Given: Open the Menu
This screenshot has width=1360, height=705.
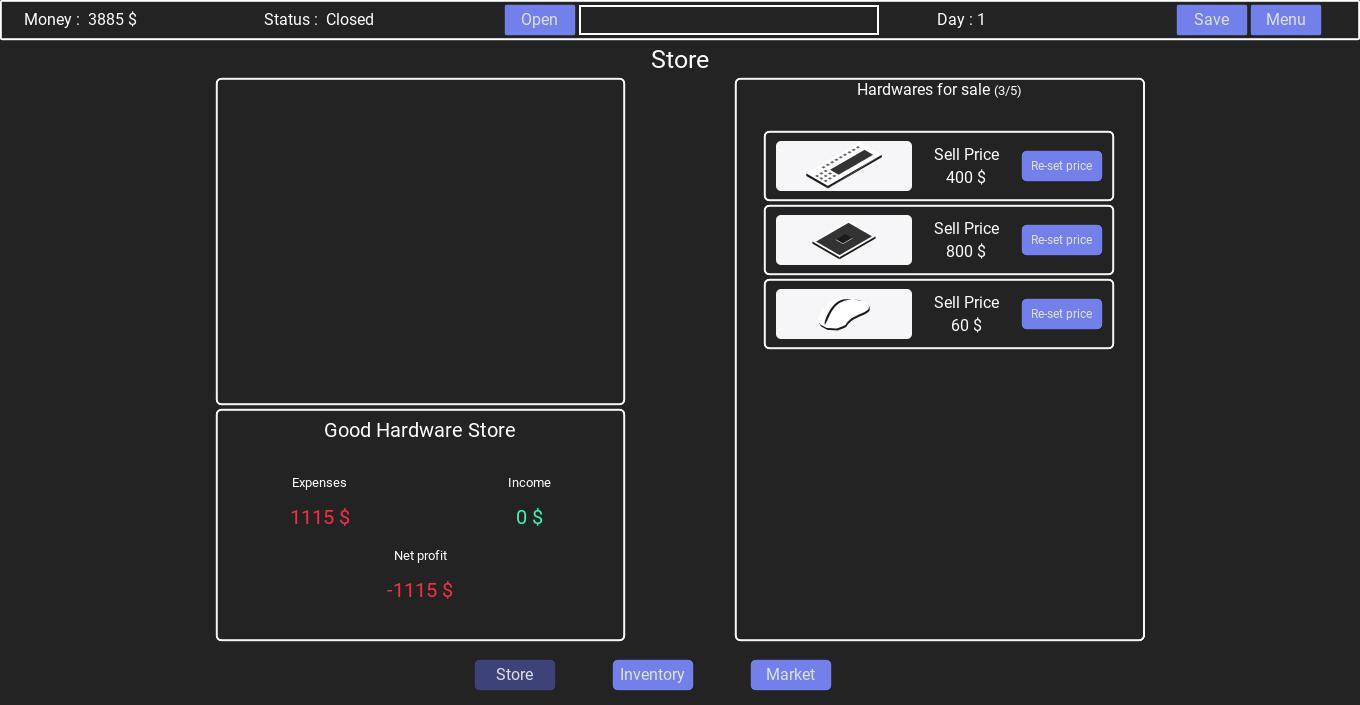Looking at the screenshot, I should [x=1285, y=20].
